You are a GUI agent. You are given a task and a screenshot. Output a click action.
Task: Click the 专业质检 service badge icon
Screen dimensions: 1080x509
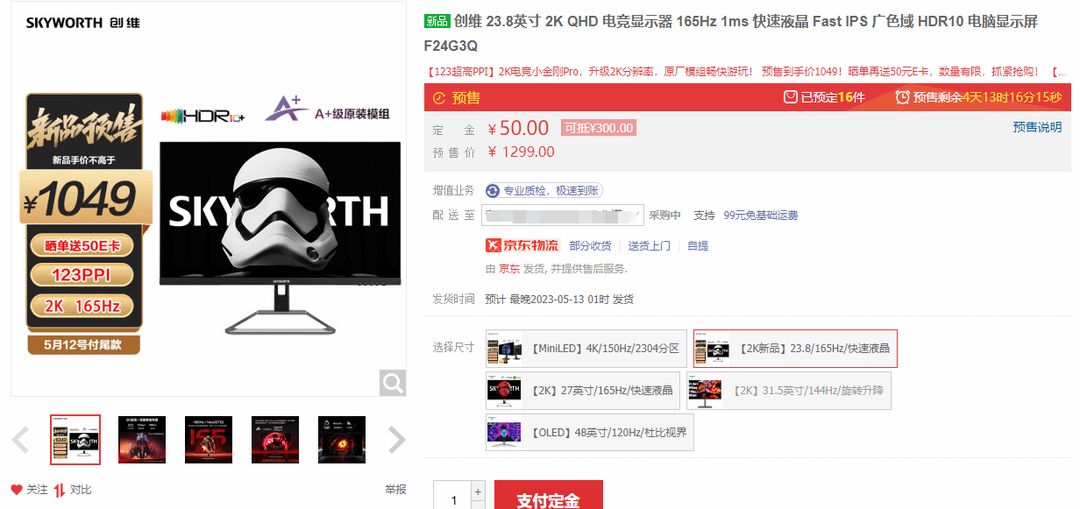coord(492,191)
